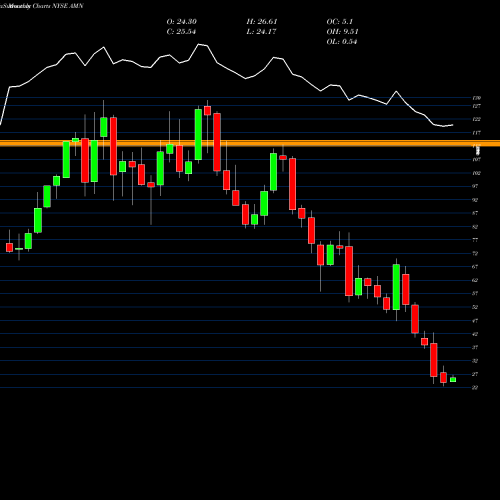Click the 52 price axis label
This screenshot has width=500, height=500.
[x=475, y=307]
